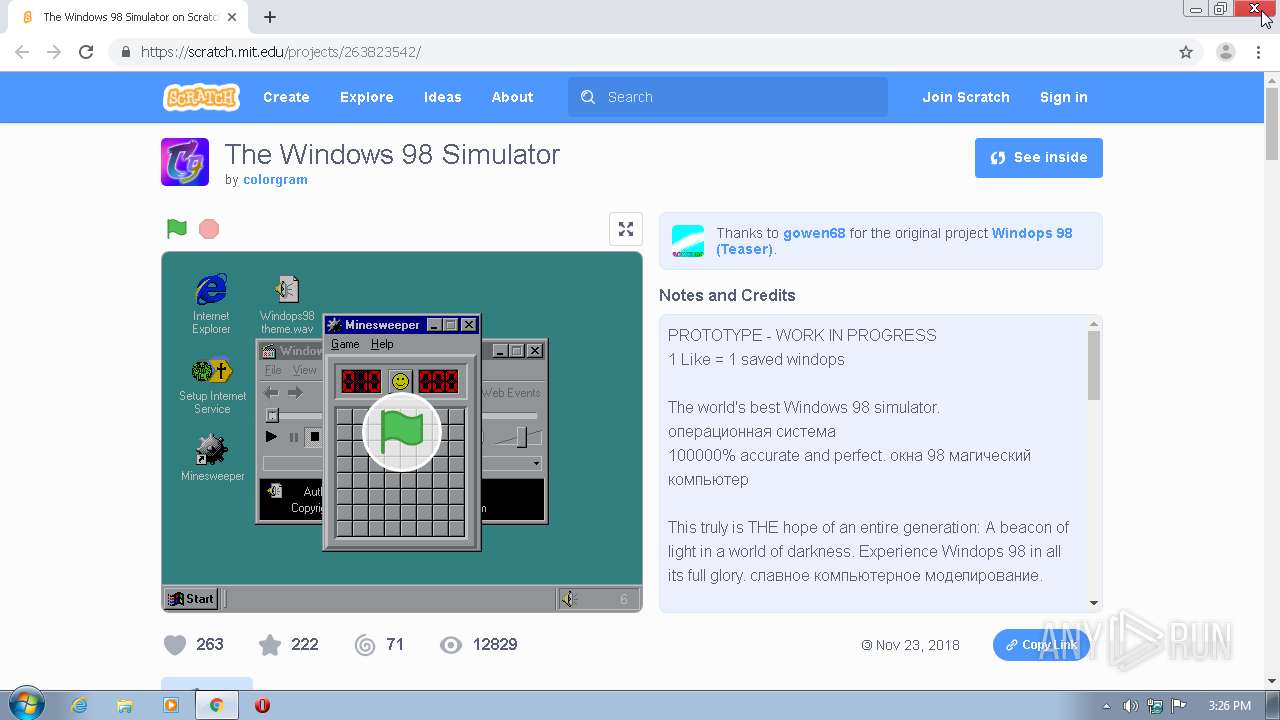Click the forward arrow in the media player toolbar
The image size is (1280, 720).
click(x=295, y=393)
